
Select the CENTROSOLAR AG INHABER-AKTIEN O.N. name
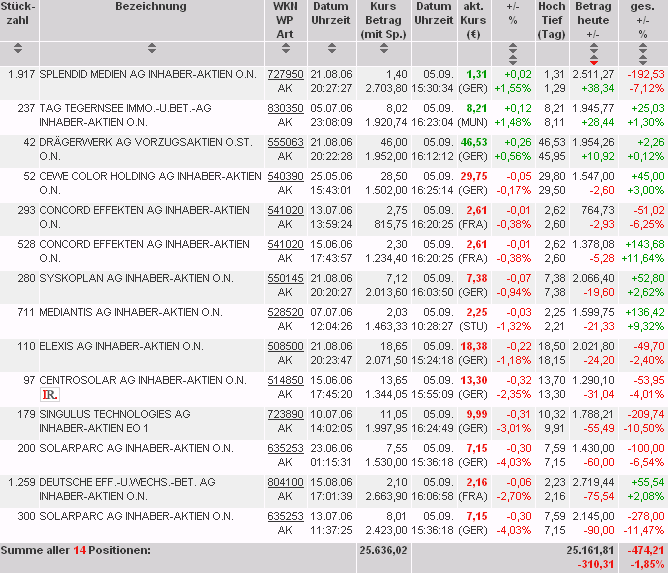pos(143,380)
